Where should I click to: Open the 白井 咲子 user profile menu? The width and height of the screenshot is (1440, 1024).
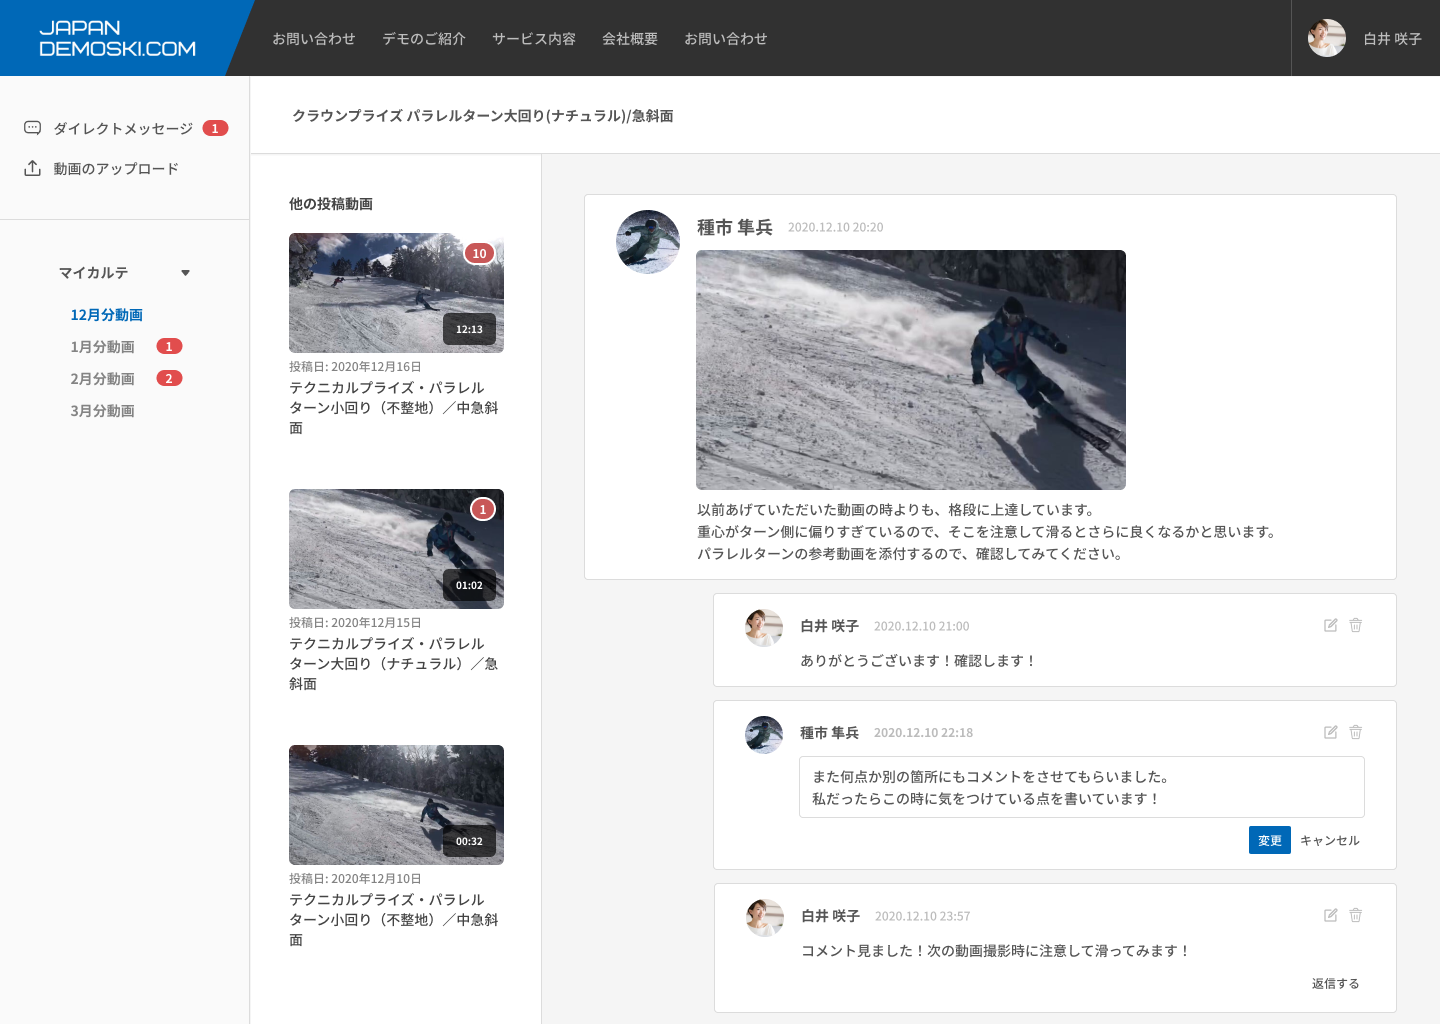1365,38
